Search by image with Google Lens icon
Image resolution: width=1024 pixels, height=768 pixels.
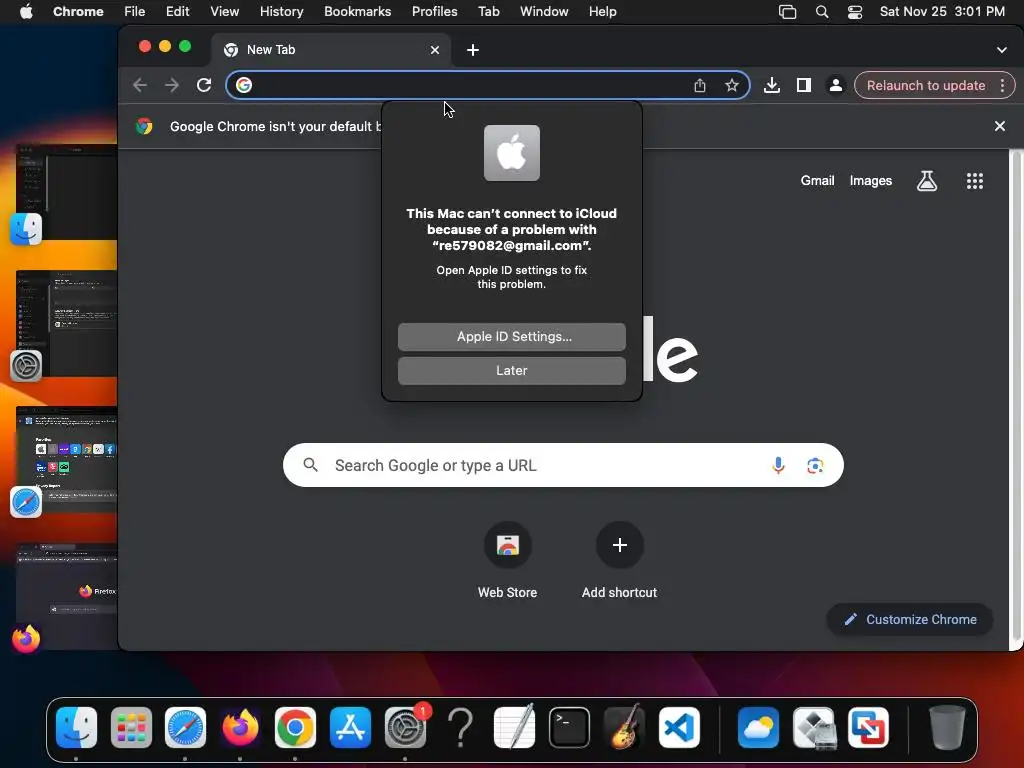pyautogui.click(x=814, y=466)
